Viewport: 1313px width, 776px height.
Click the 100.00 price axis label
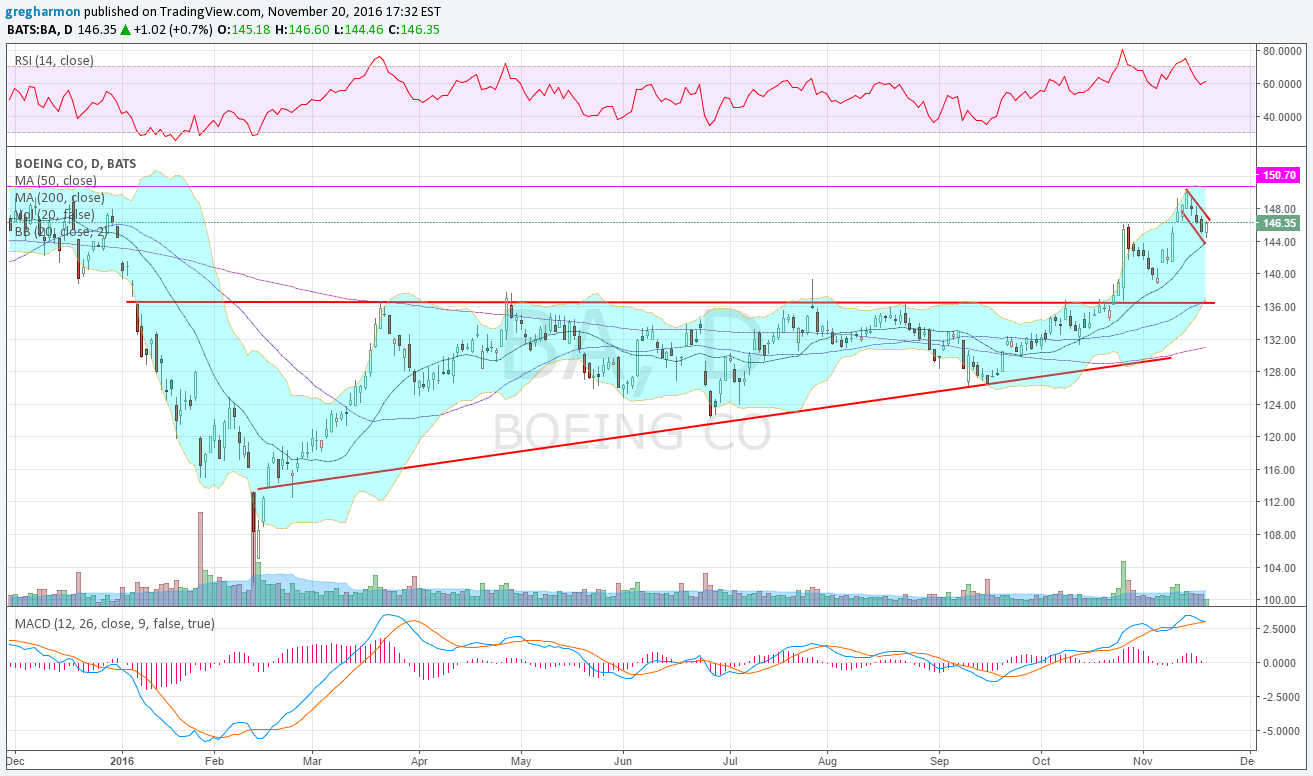point(1278,600)
